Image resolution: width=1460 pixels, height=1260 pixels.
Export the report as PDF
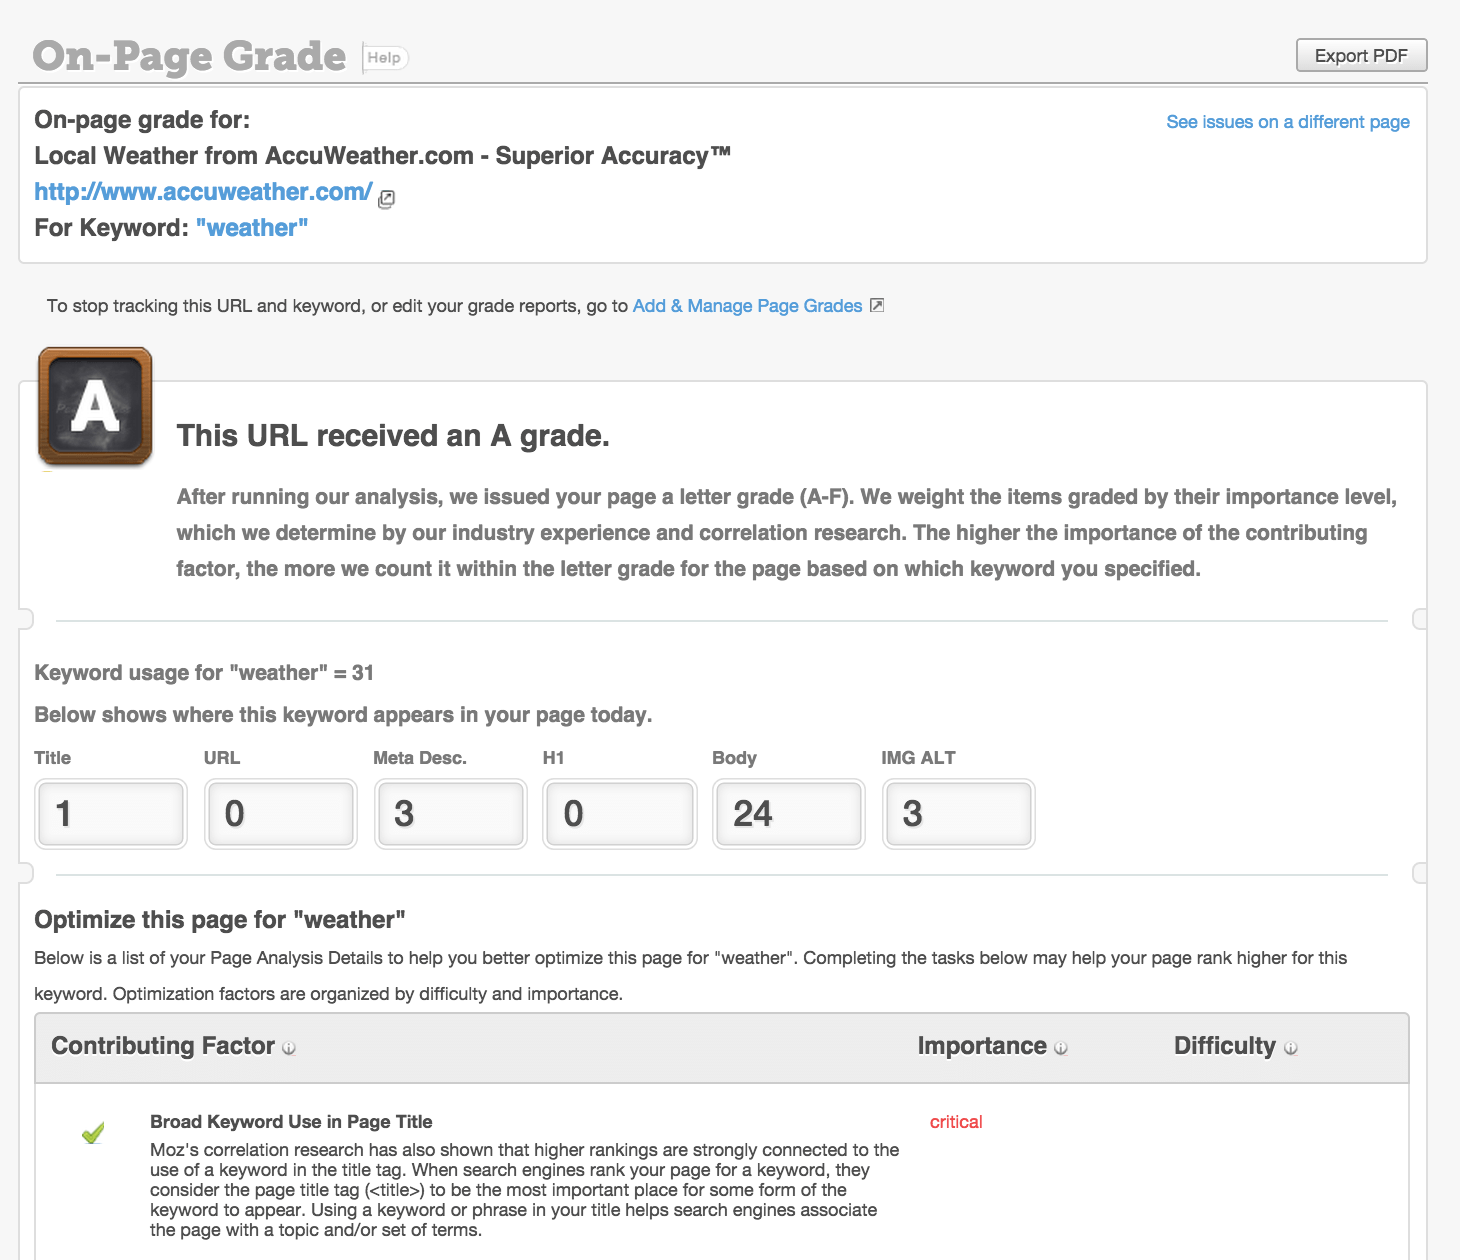tap(1361, 55)
